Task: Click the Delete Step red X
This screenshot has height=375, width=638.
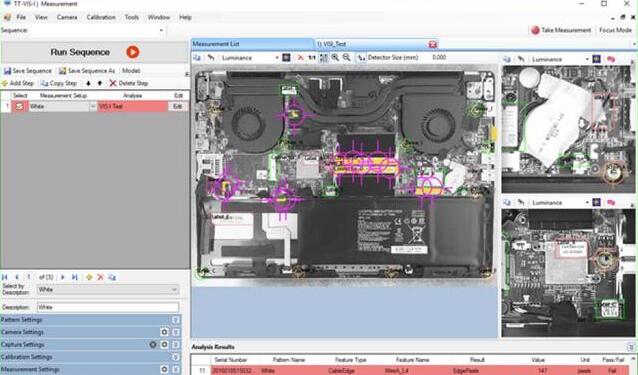Action: coord(113,83)
